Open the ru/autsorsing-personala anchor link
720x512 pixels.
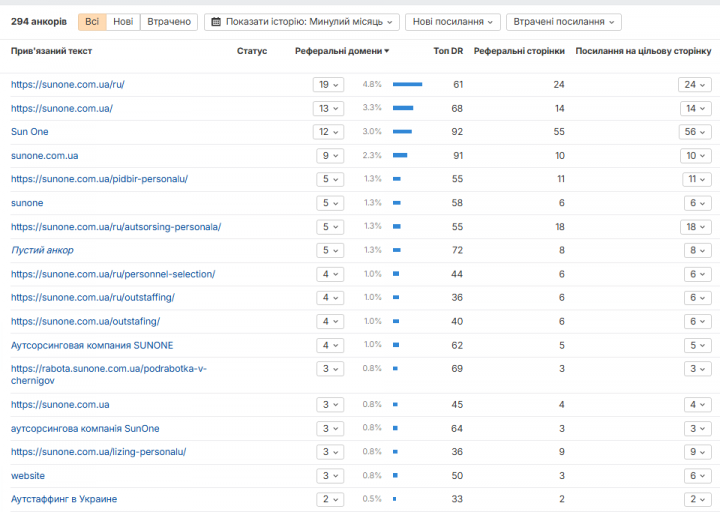click(116, 227)
